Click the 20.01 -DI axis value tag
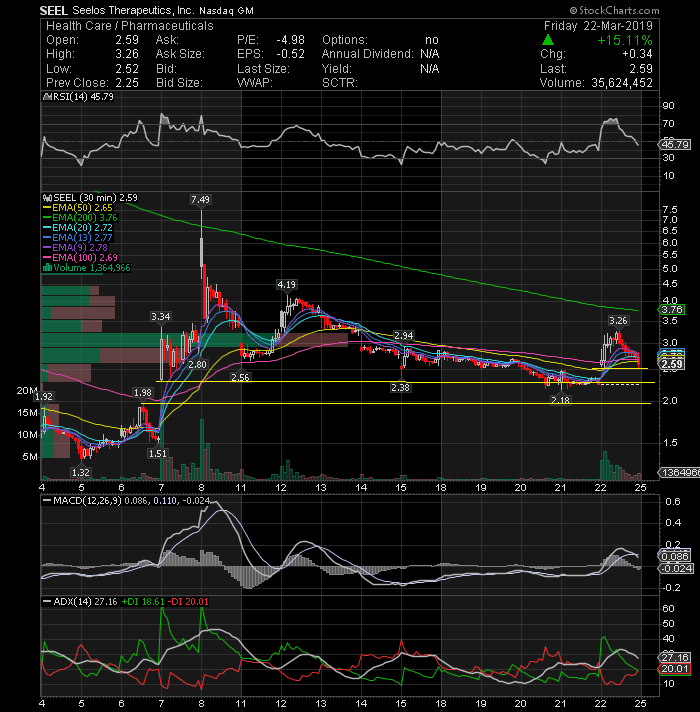Image resolution: width=700 pixels, height=712 pixels. coord(675,669)
